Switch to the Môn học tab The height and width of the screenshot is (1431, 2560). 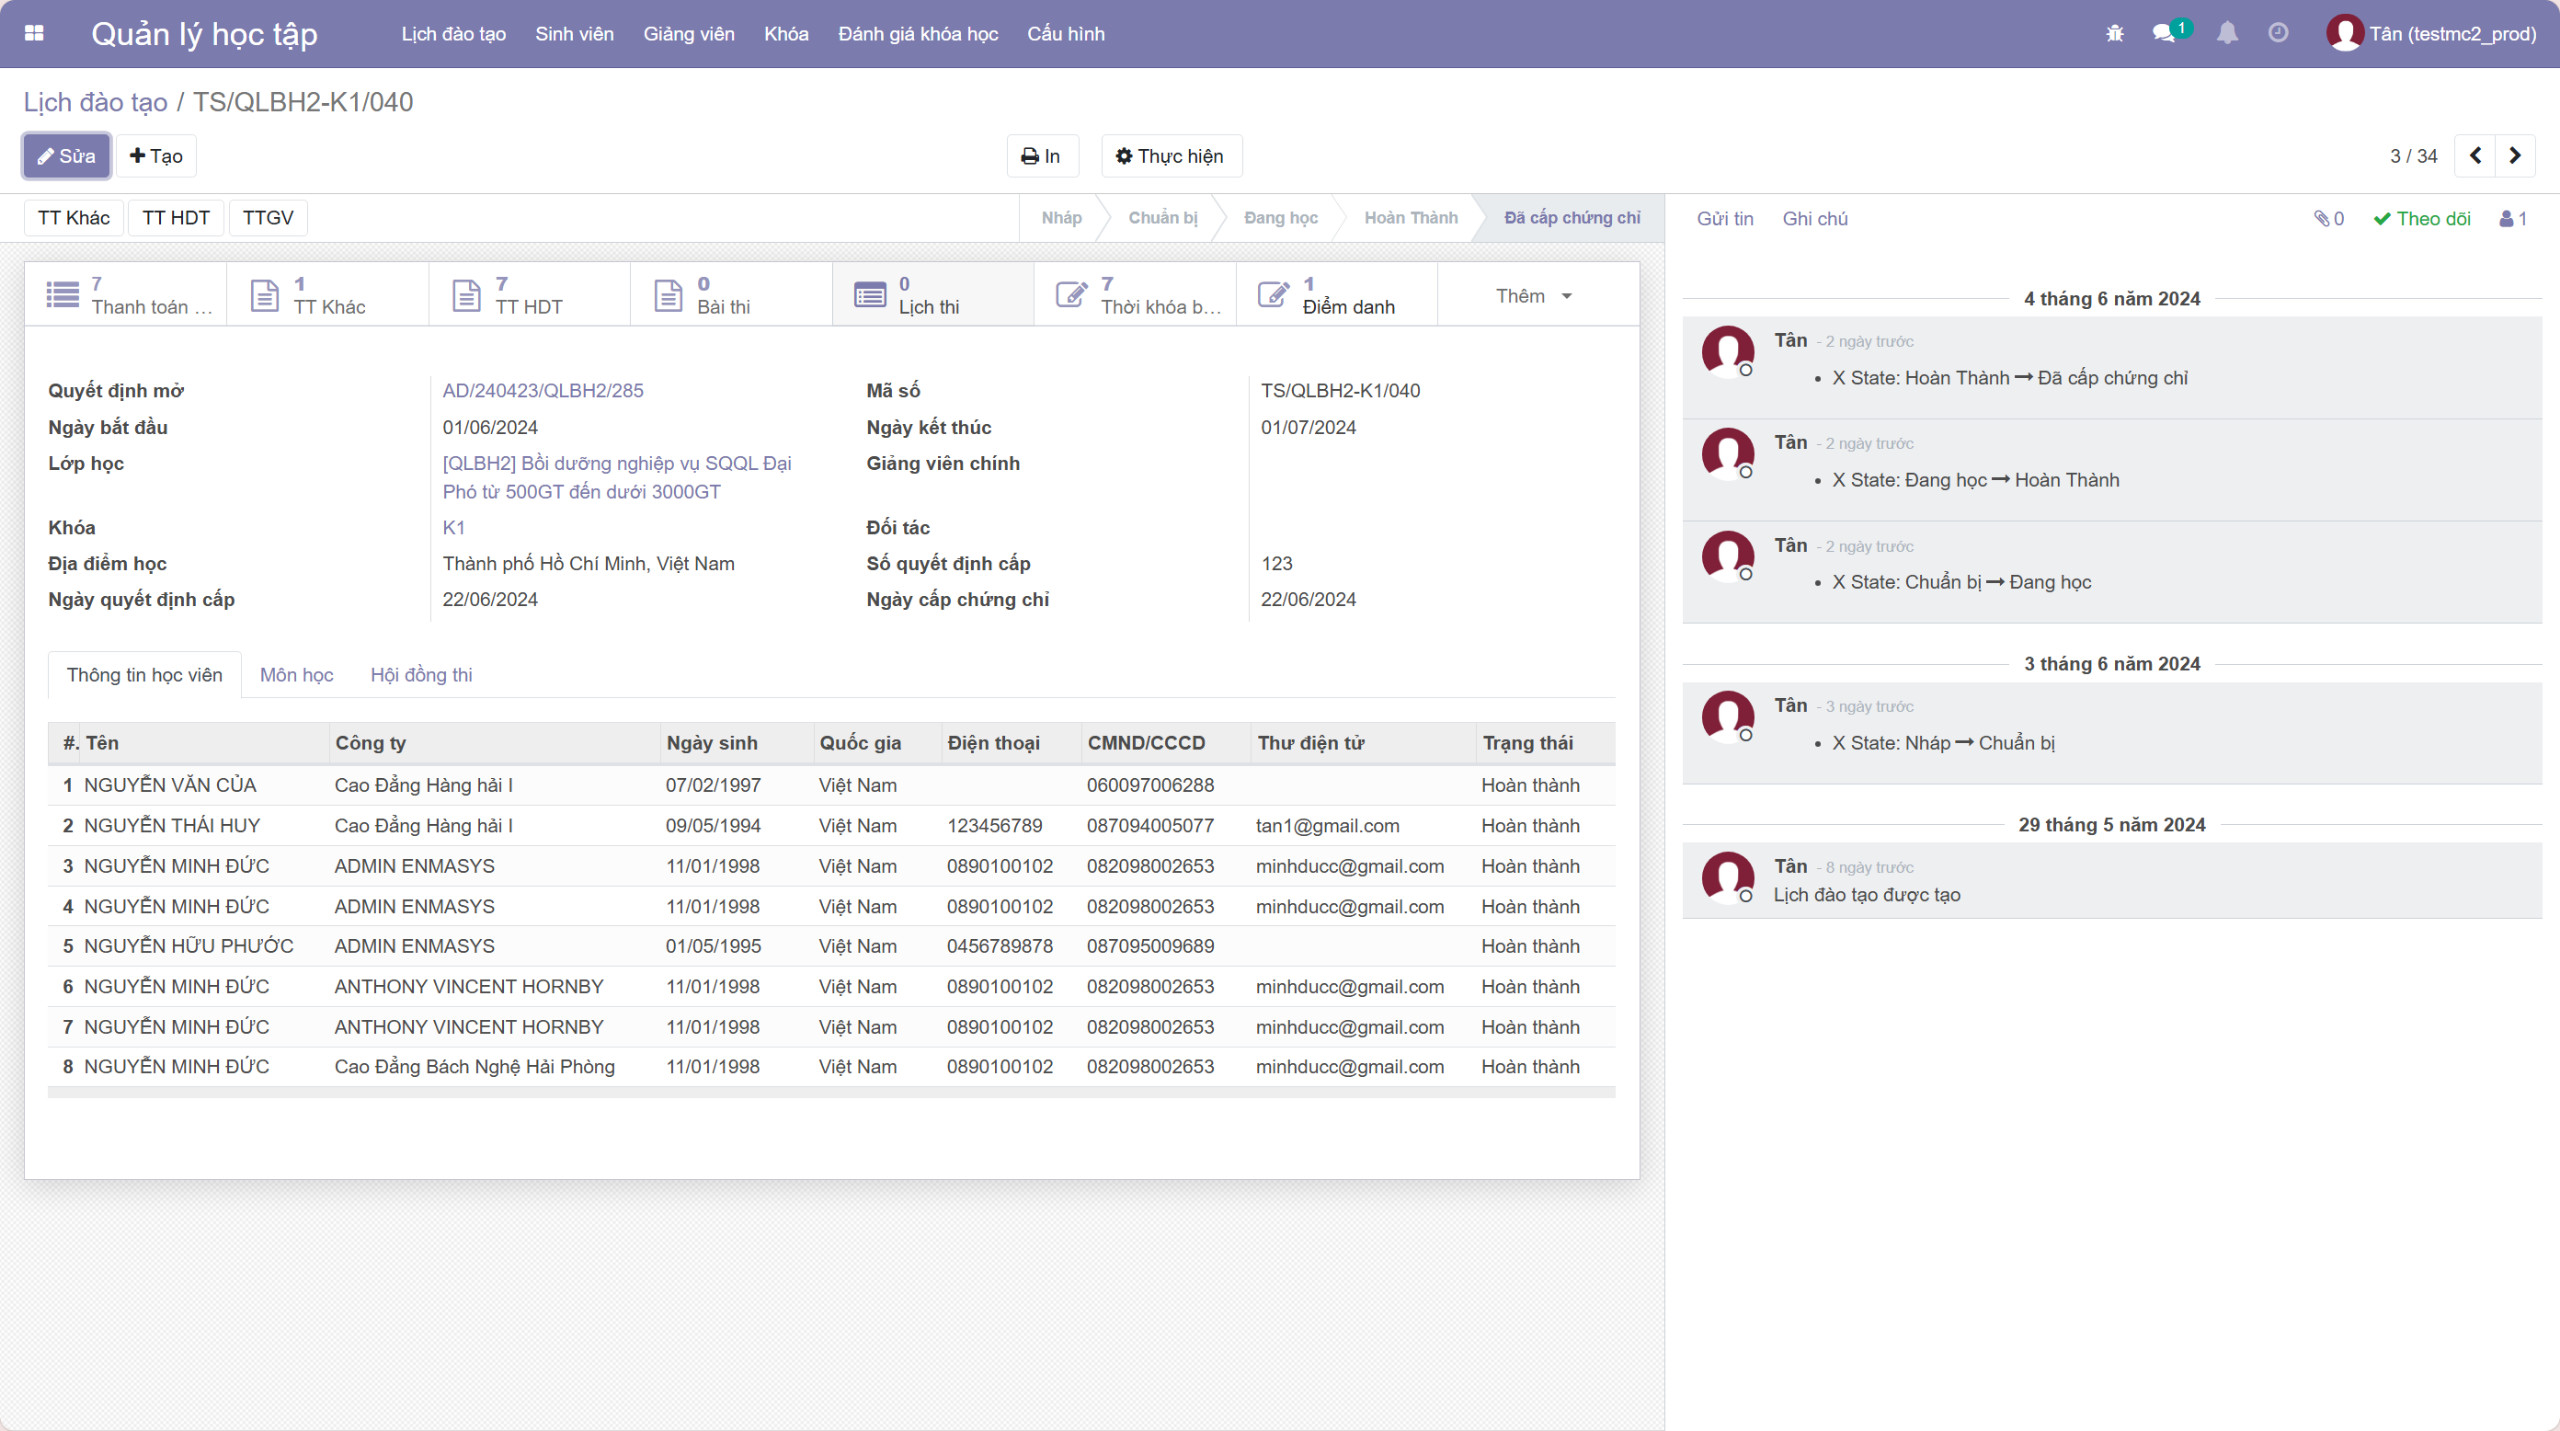pos(296,675)
